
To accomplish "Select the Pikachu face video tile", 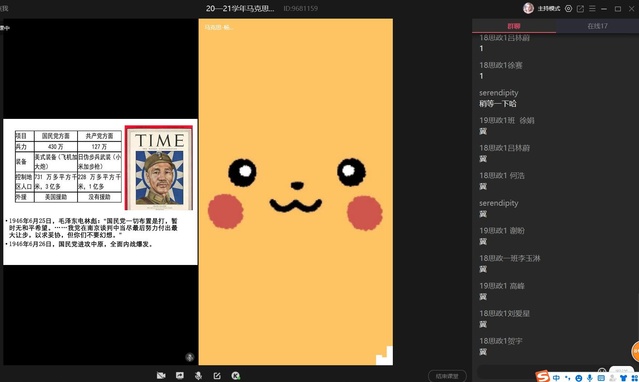I will (296, 192).
